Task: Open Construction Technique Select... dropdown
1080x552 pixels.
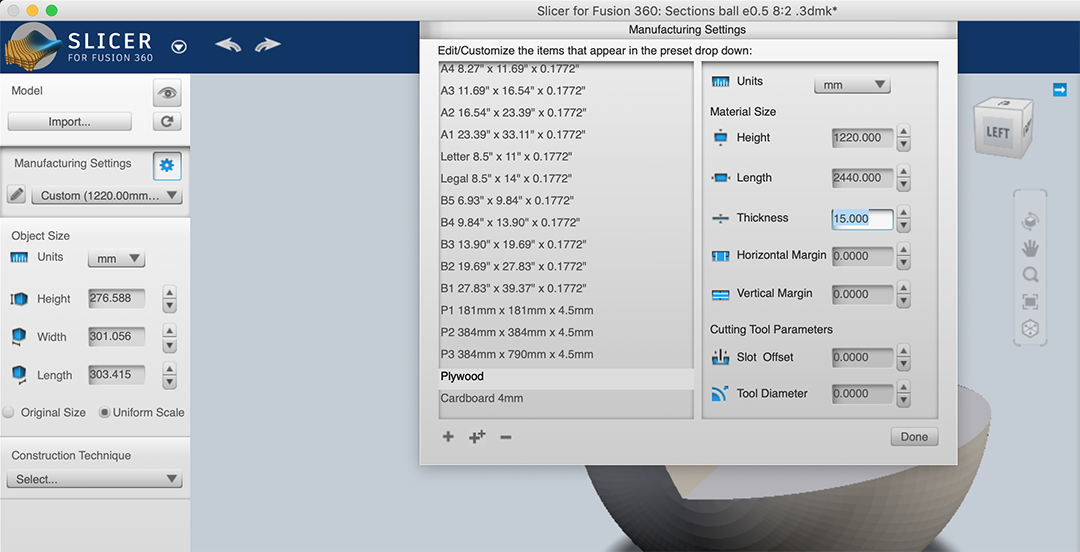Action: [x=94, y=479]
